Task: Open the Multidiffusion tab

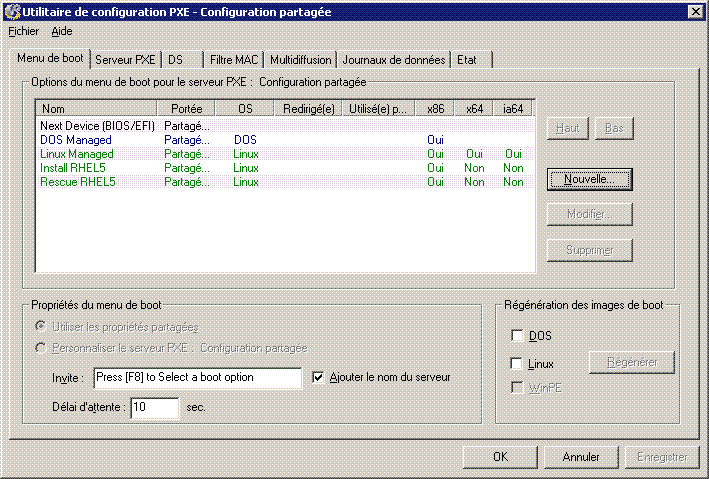Action: 301,60
